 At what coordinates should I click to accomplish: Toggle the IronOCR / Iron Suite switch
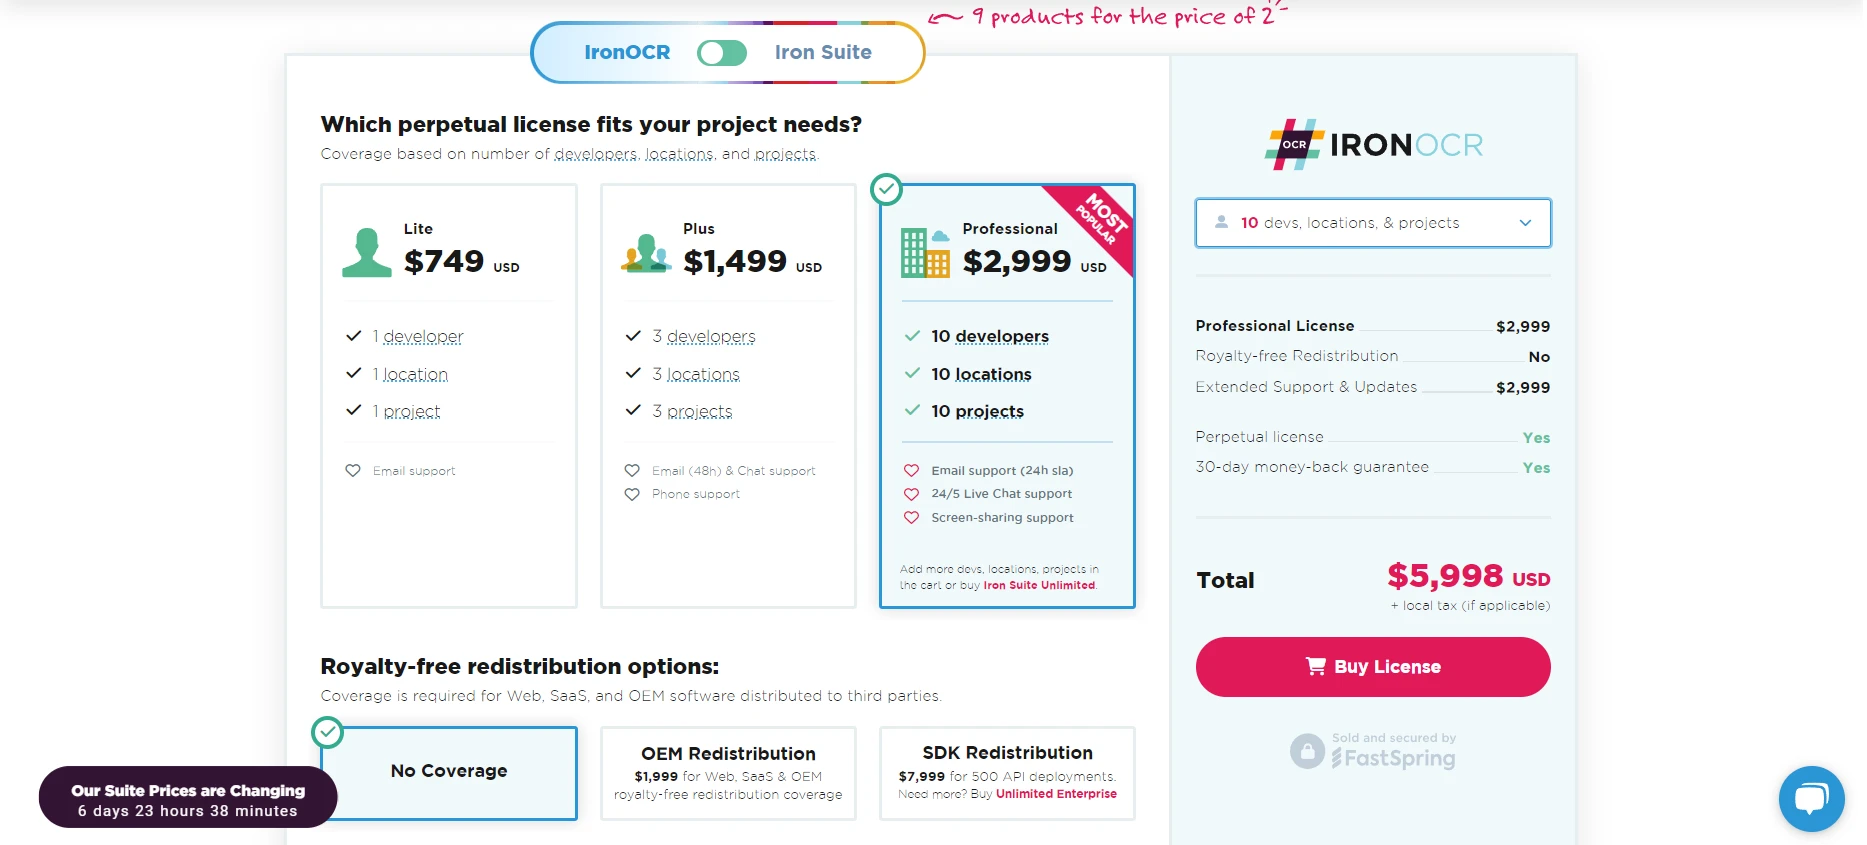(722, 53)
